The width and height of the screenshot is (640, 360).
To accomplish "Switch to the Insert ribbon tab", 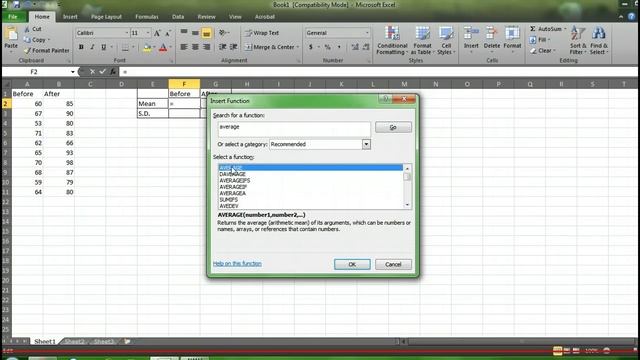I will tap(70, 17).
